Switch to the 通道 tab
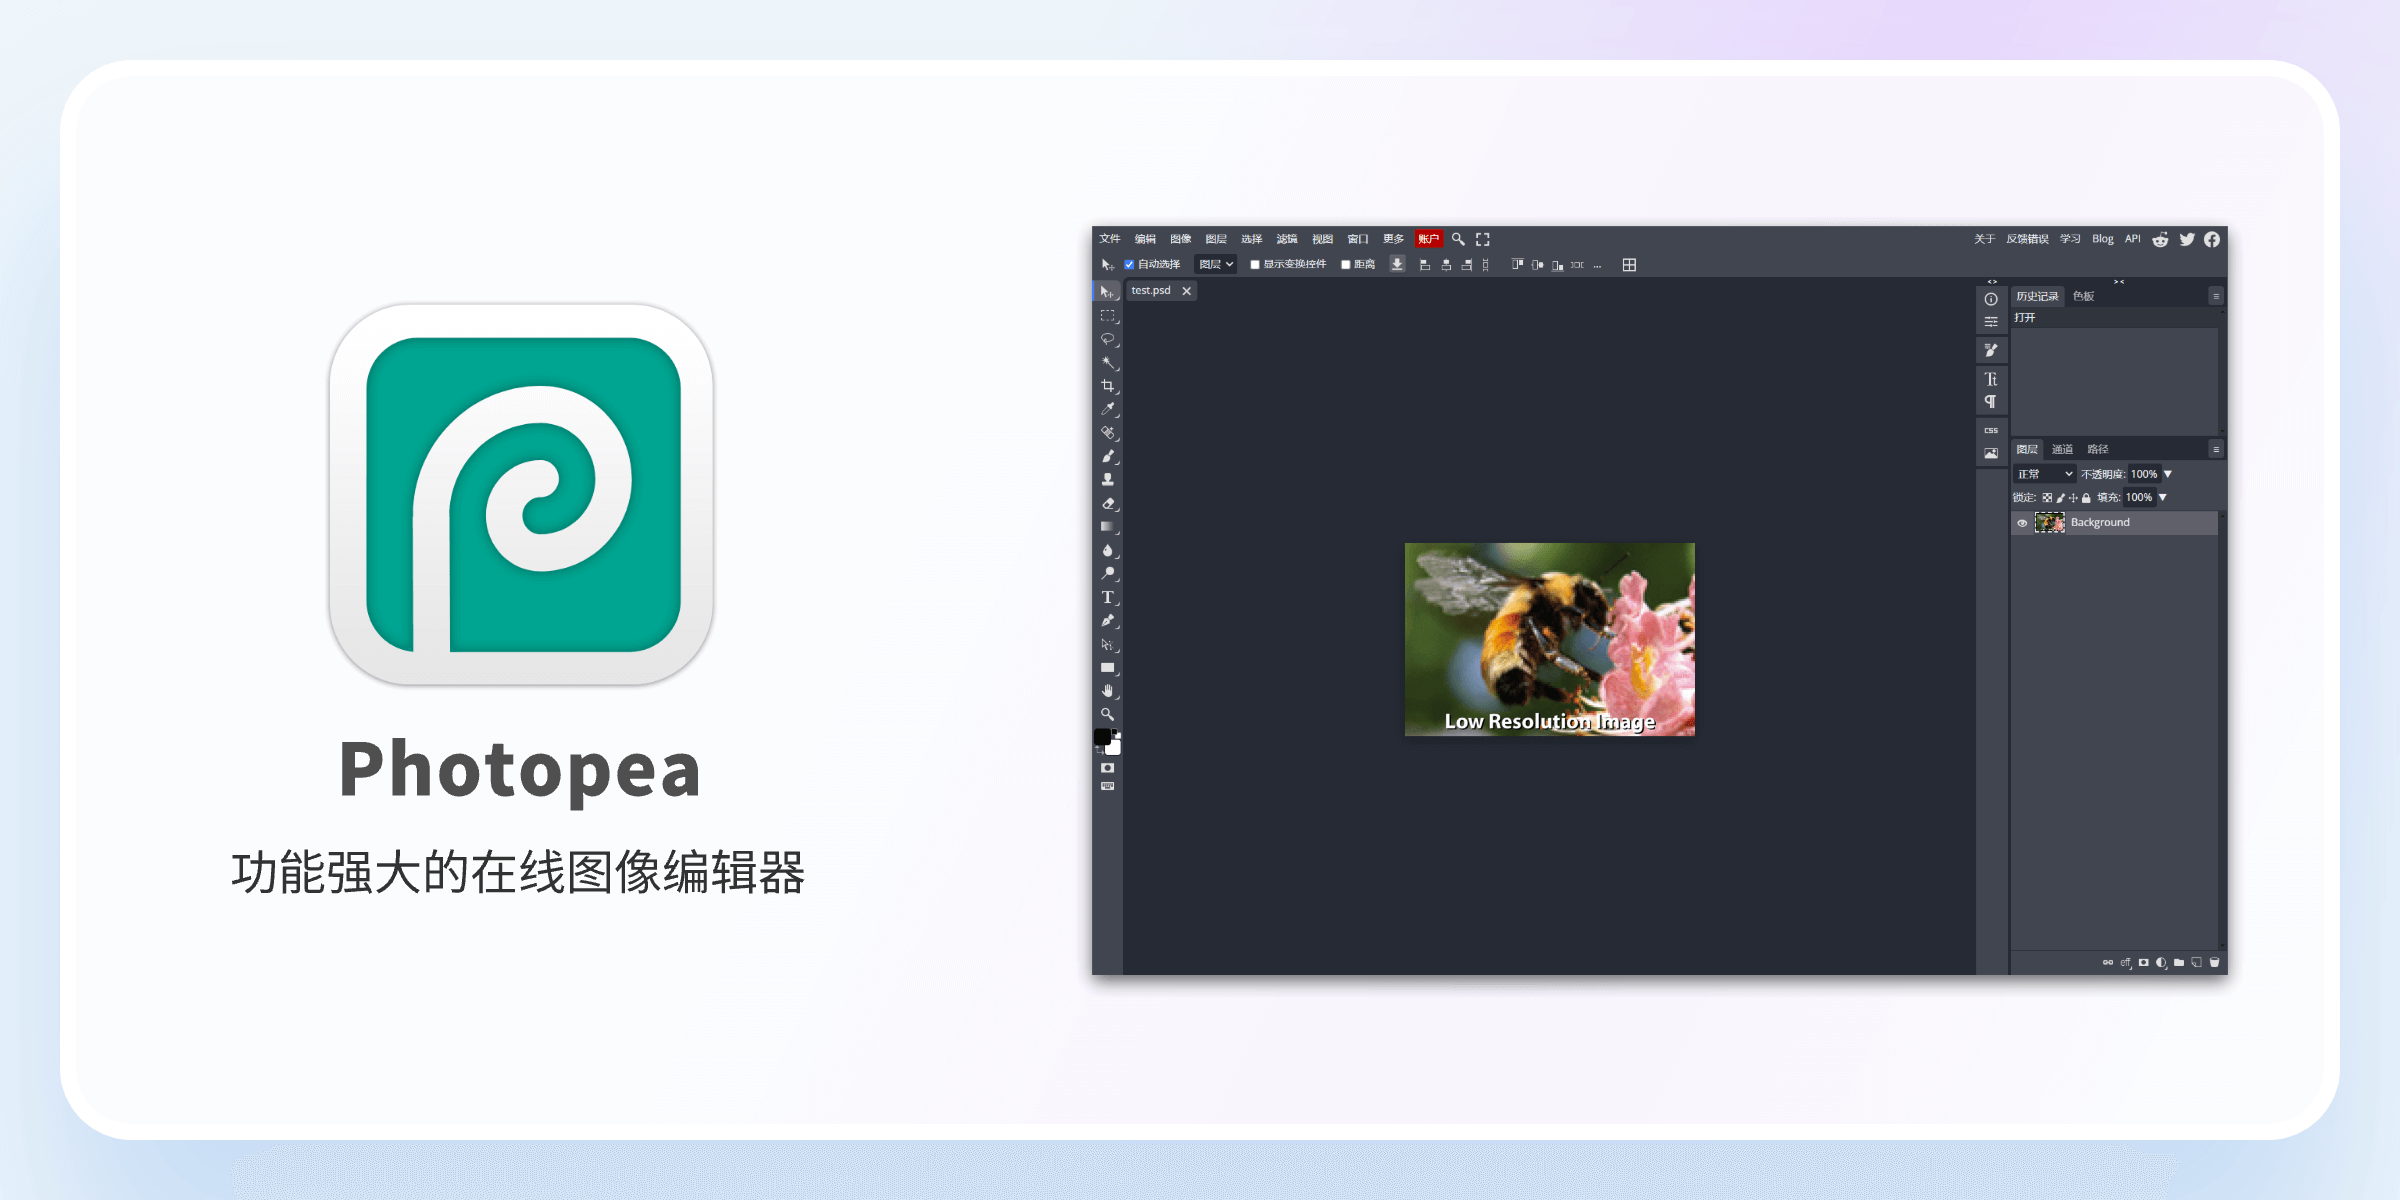Screen dimensions: 2400x1200 [x=2063, y=449]
